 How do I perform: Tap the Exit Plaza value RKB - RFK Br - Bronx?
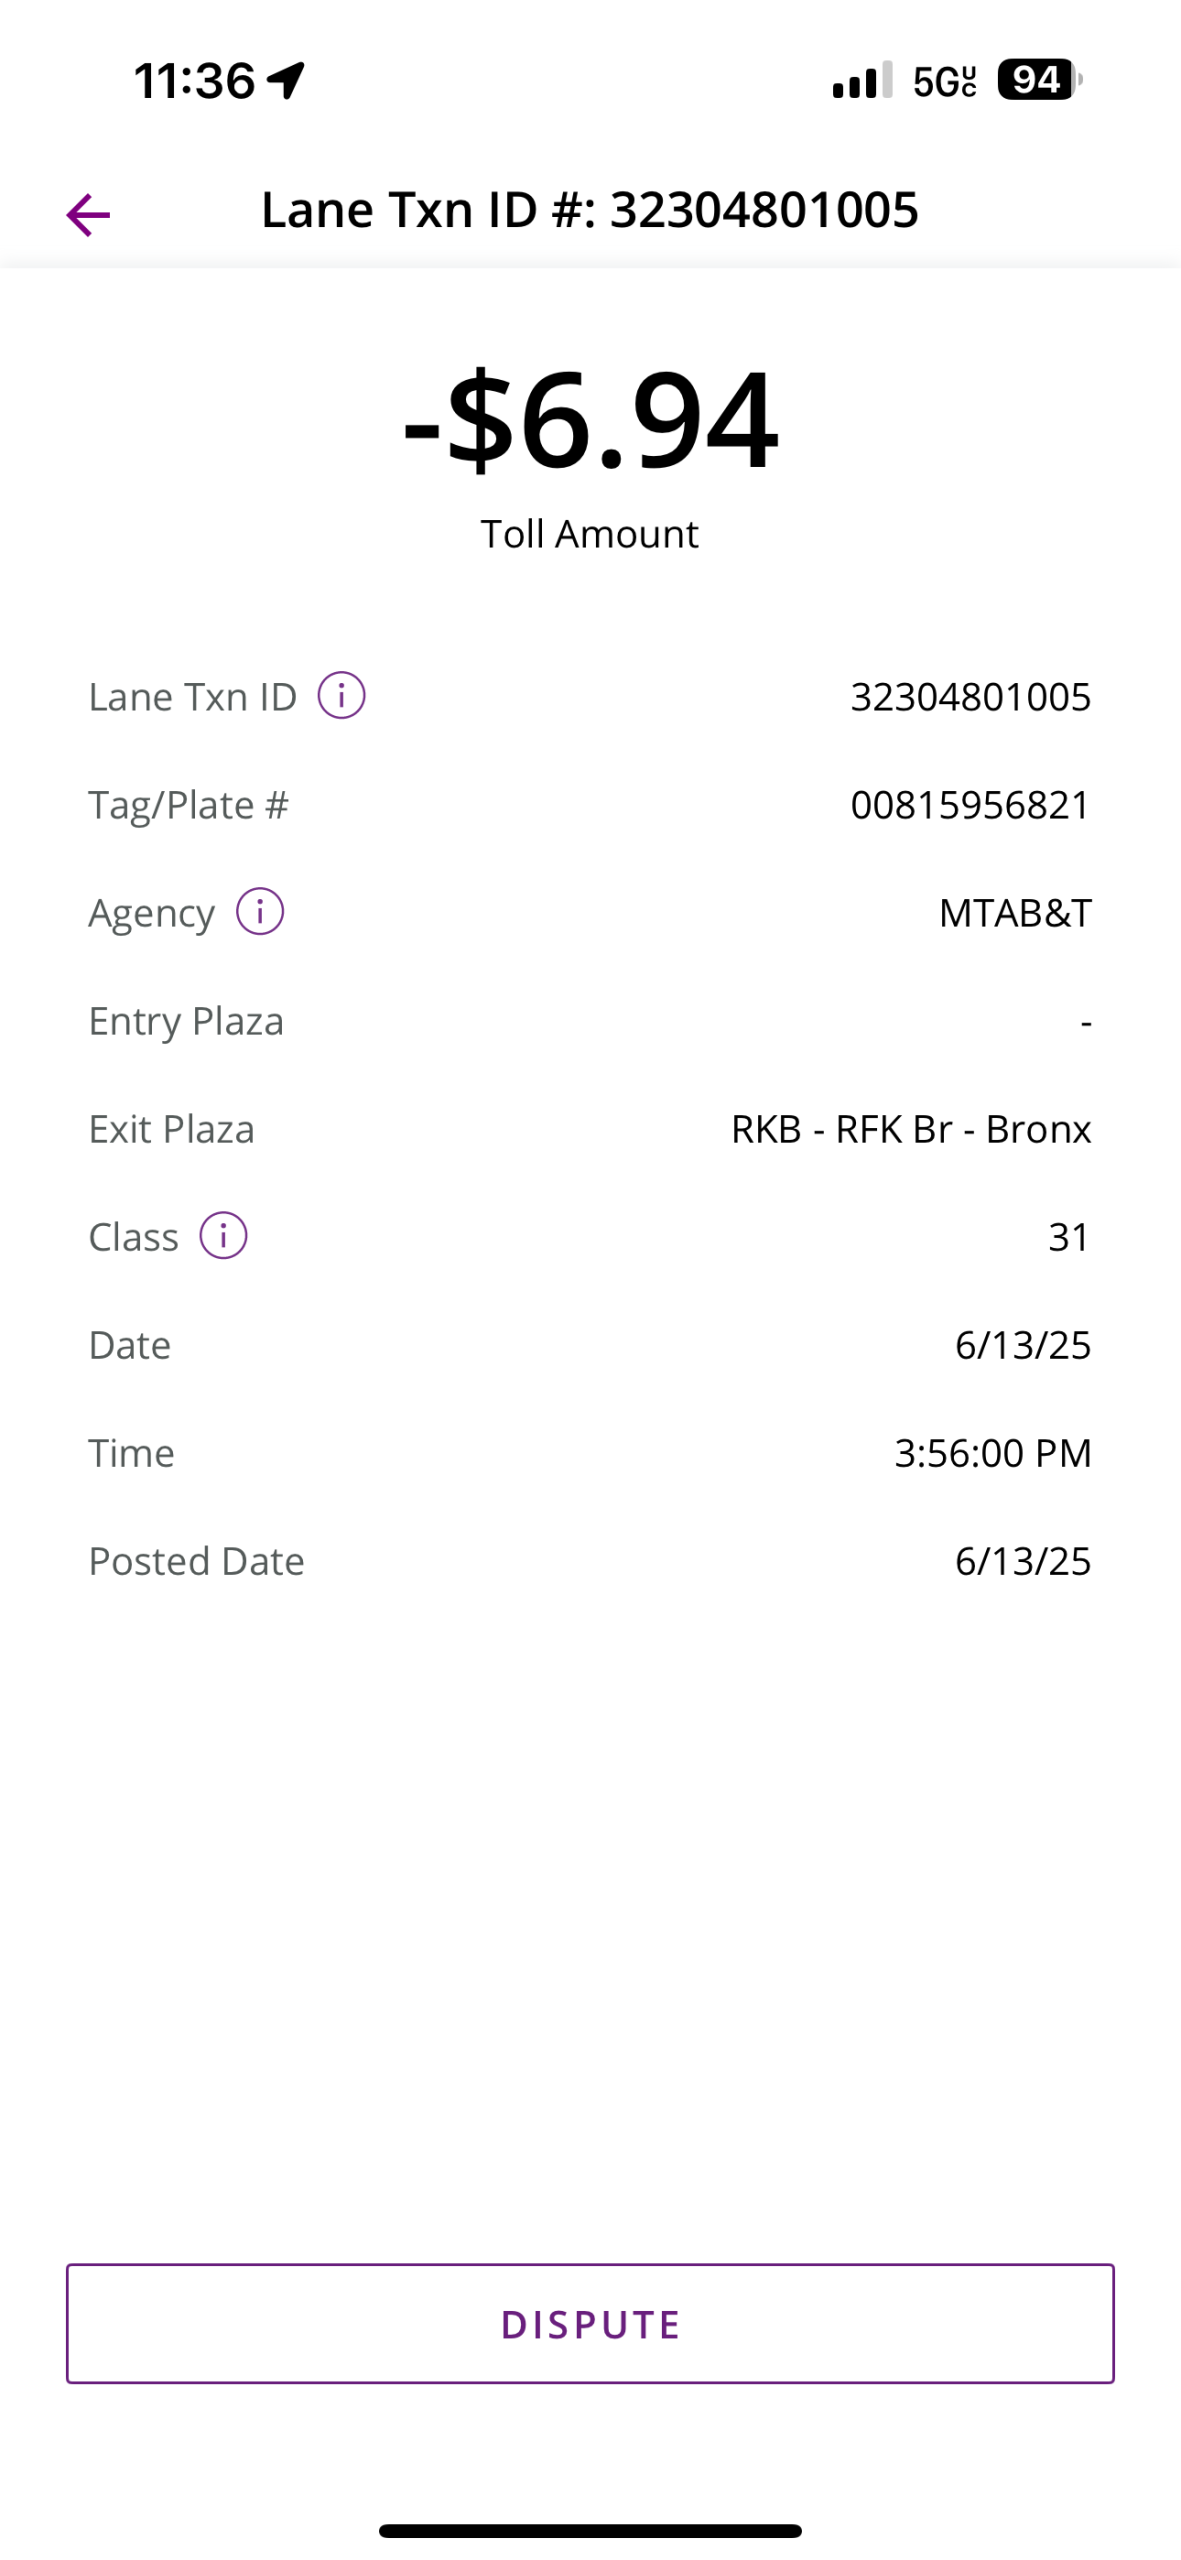[x=911, y=1129]
